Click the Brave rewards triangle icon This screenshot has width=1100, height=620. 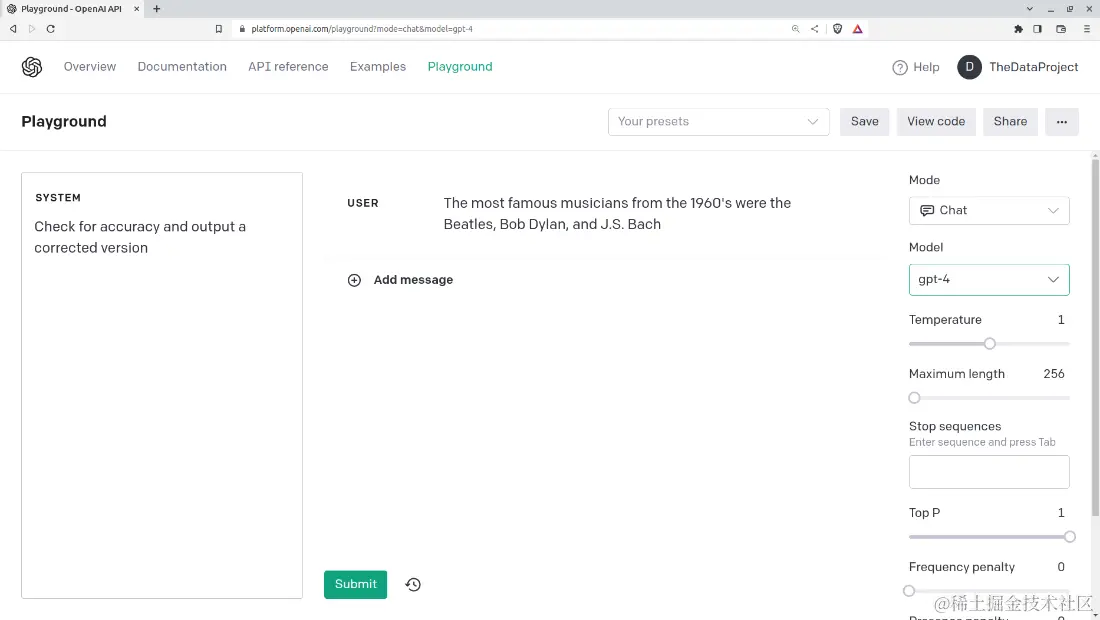click(857, 29)
